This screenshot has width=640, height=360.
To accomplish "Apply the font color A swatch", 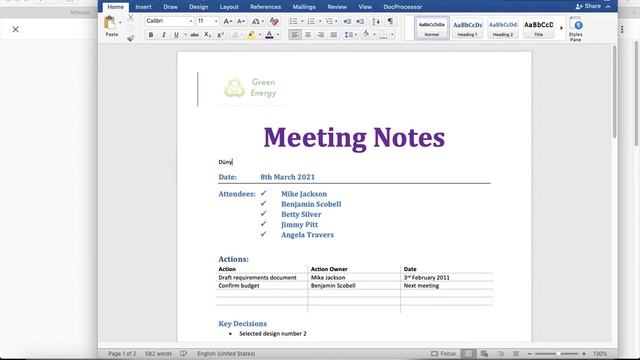I will [269, 35].
